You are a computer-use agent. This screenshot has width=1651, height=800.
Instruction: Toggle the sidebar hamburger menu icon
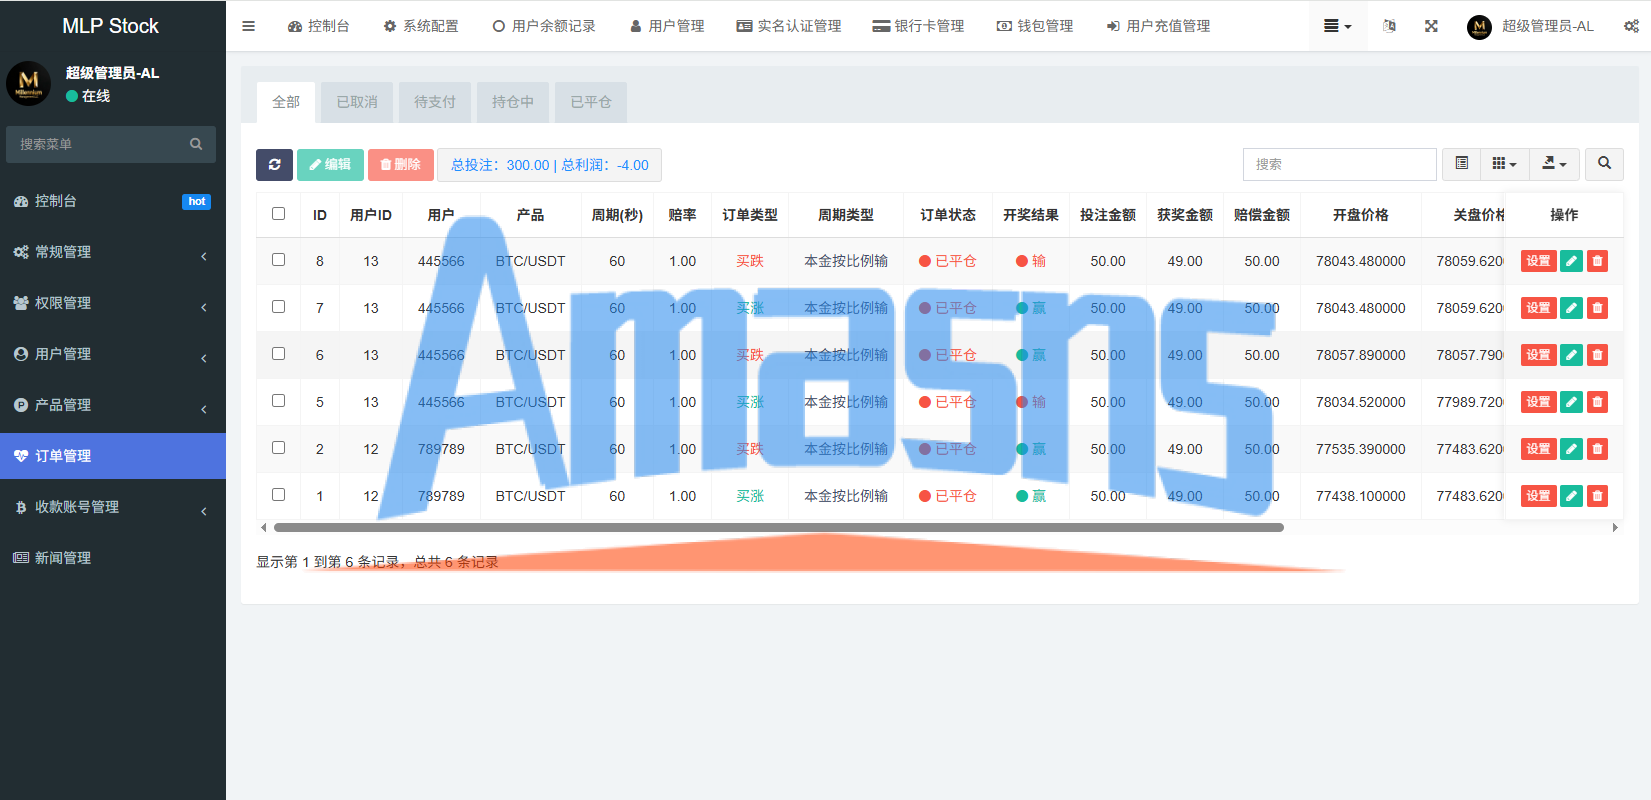pos(248,26)
